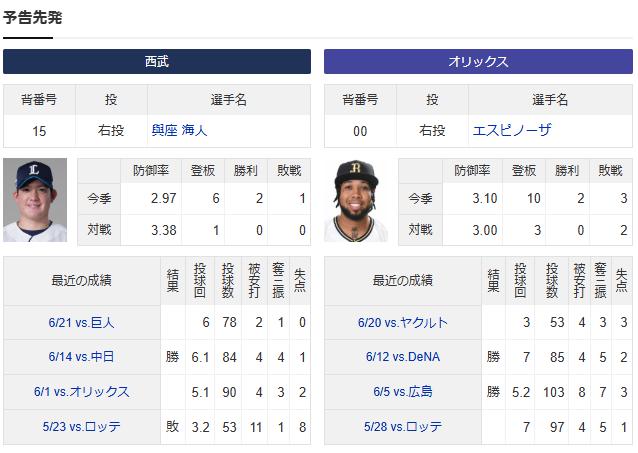Click the 予告先発 section heading
Image resolution: width=638 pixels, height=453 pixels.
click(x=33, y=18)
